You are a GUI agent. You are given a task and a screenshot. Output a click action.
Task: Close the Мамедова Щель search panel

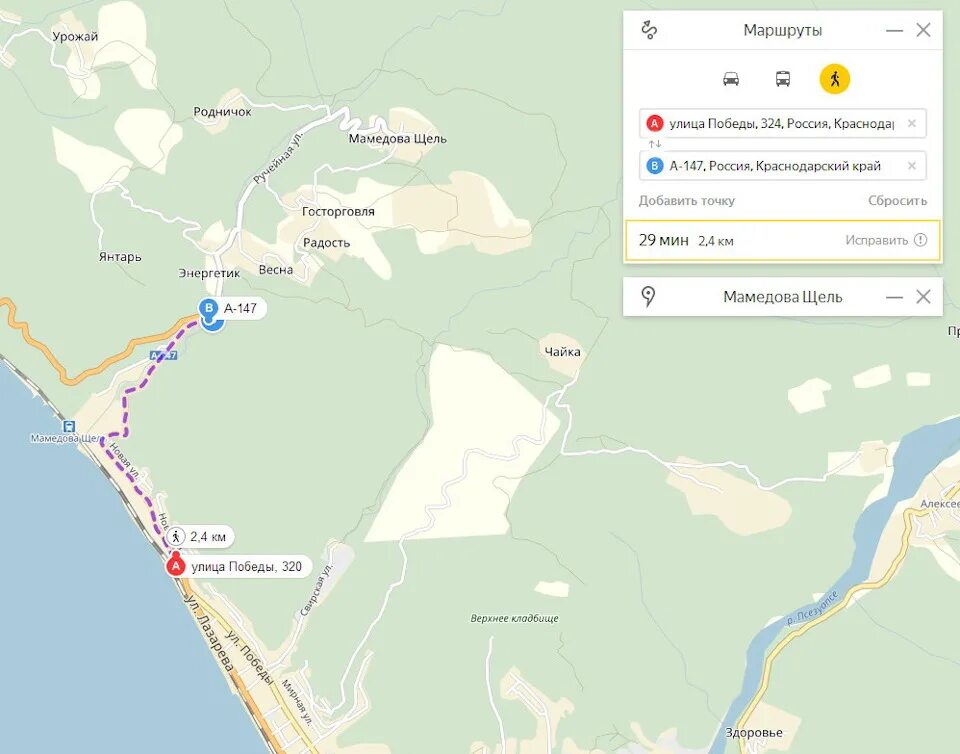[x=923, y=297]
